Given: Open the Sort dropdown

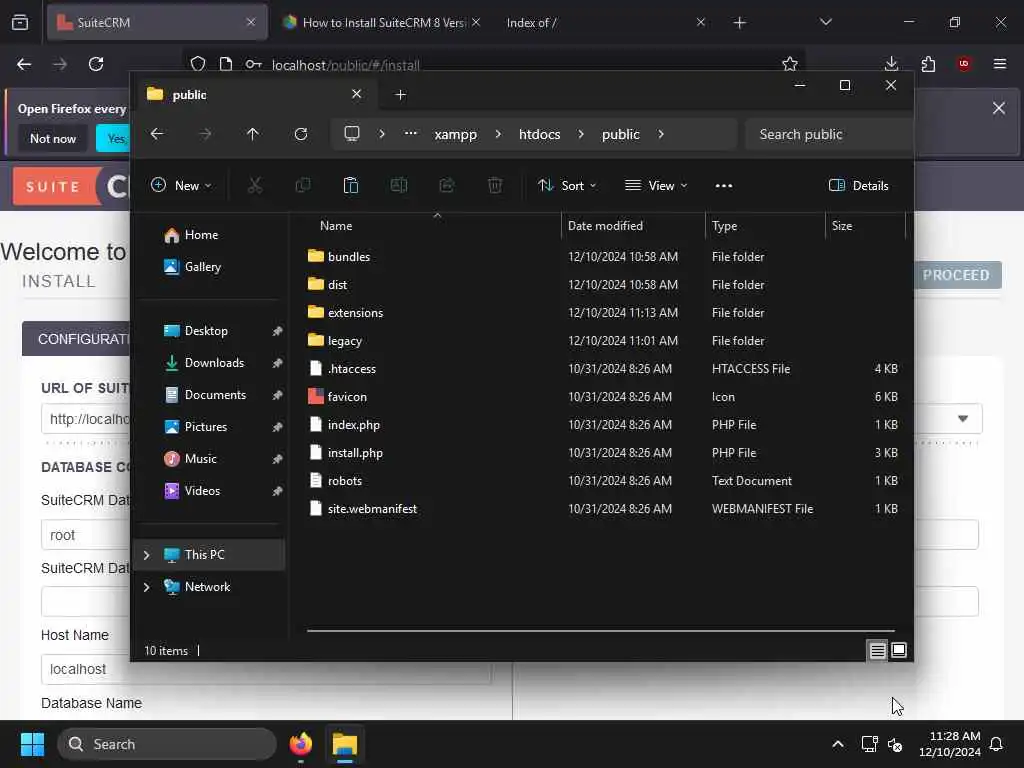Looking at the screenshot, I should 567,185.
